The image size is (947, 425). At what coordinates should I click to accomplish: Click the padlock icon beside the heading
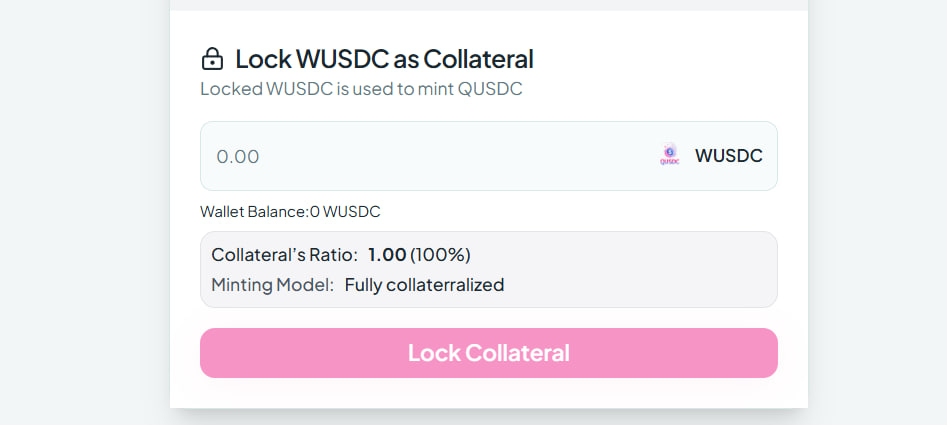(x=212, y=59)
